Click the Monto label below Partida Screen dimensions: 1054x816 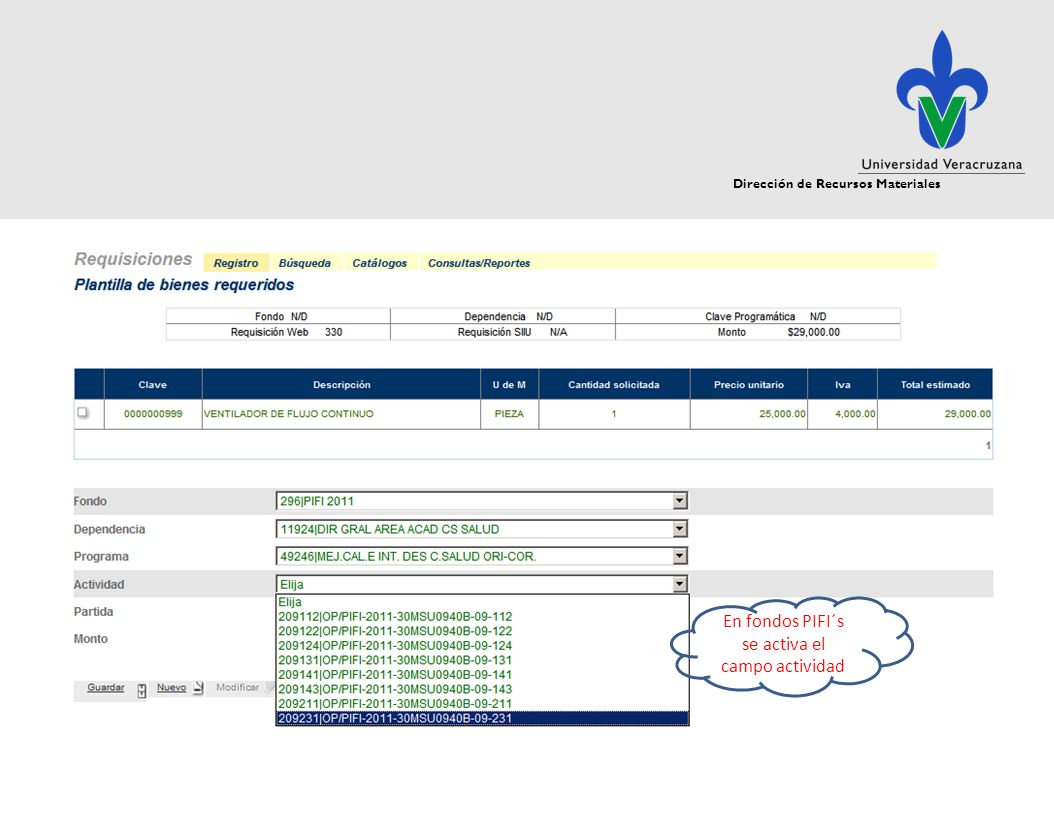tap(91, 639)
